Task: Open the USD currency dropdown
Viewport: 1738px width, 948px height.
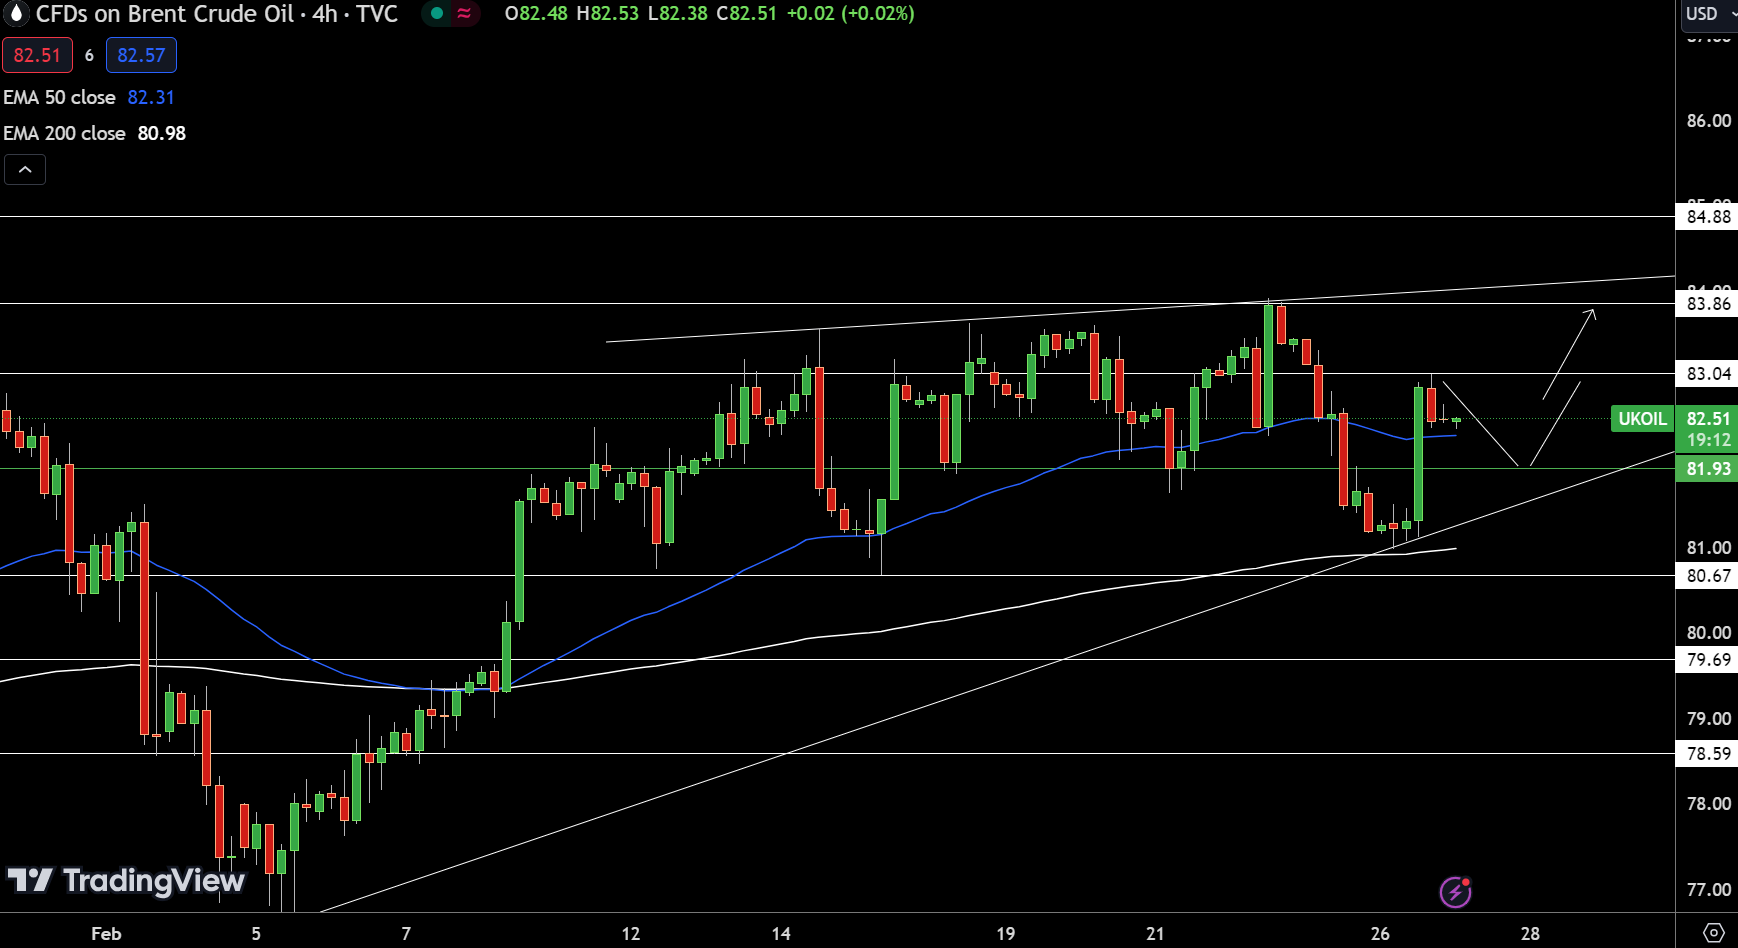Action: (1708, 14)
